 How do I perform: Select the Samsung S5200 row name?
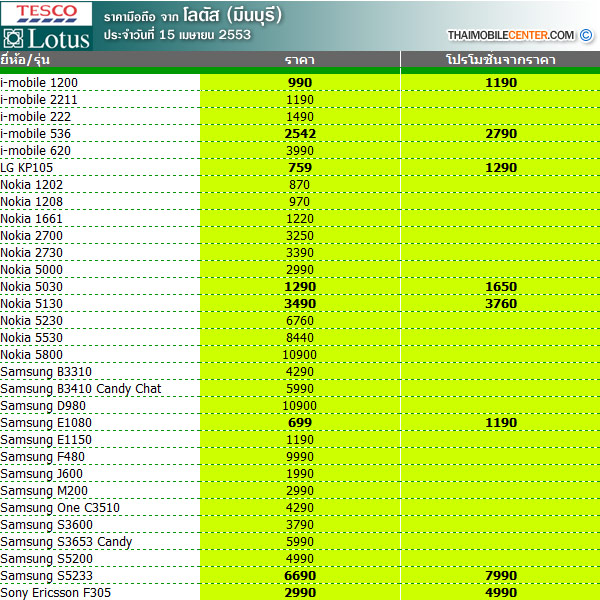pos(47,559)
